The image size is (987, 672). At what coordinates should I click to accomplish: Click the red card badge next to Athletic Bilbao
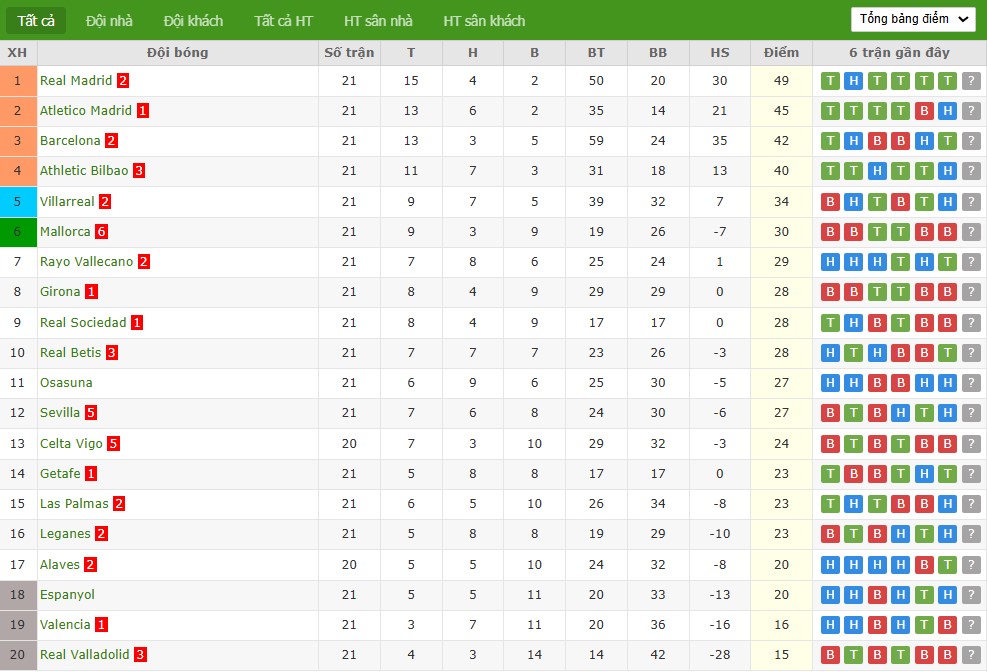click(139, 171)
